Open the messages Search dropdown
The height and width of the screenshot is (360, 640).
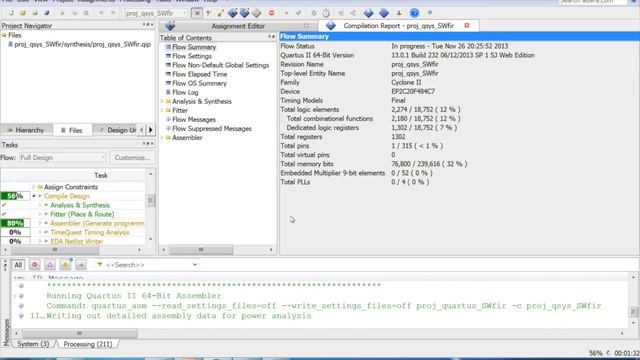coord(195,265)
